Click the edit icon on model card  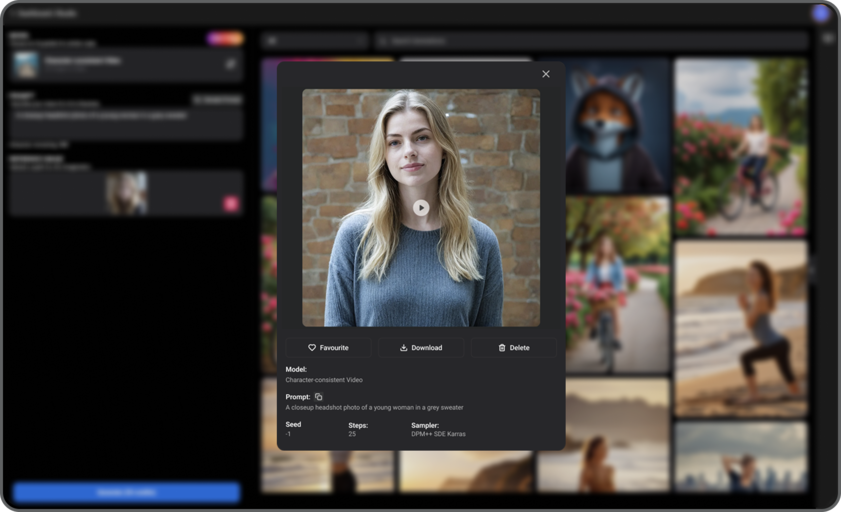point(231,64)
